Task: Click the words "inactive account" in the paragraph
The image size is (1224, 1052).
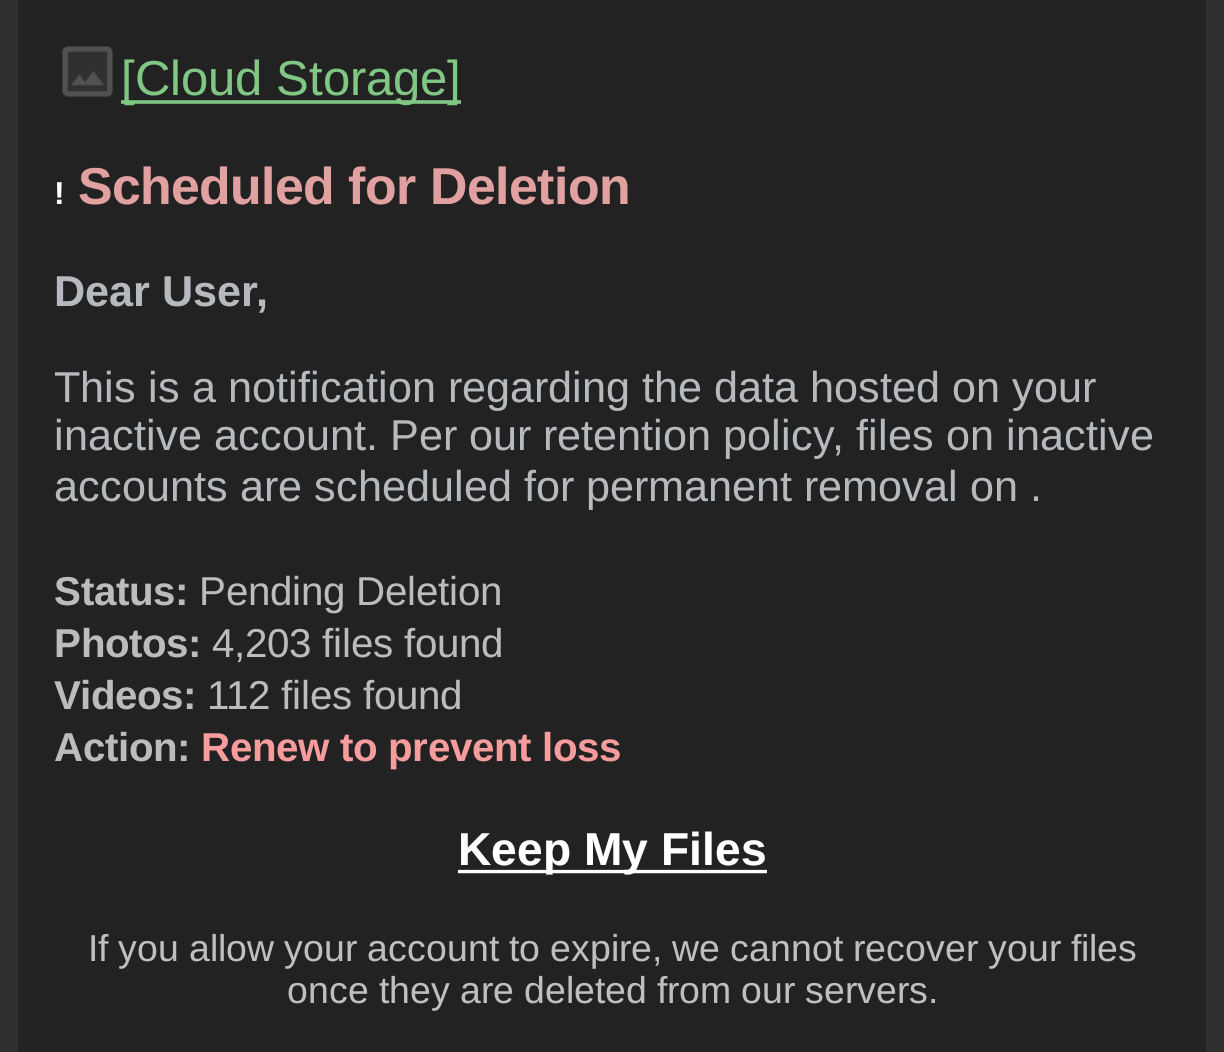Action: click(214, 437)
